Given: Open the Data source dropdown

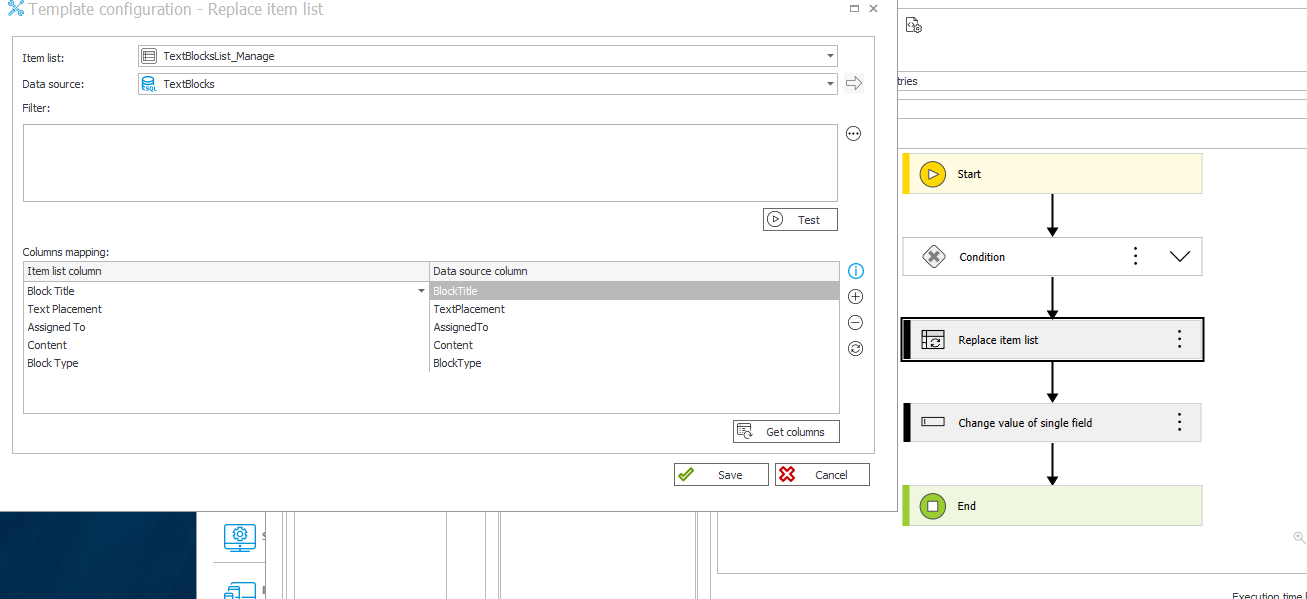Looking at the screenshot, I should tap(830, 84).
